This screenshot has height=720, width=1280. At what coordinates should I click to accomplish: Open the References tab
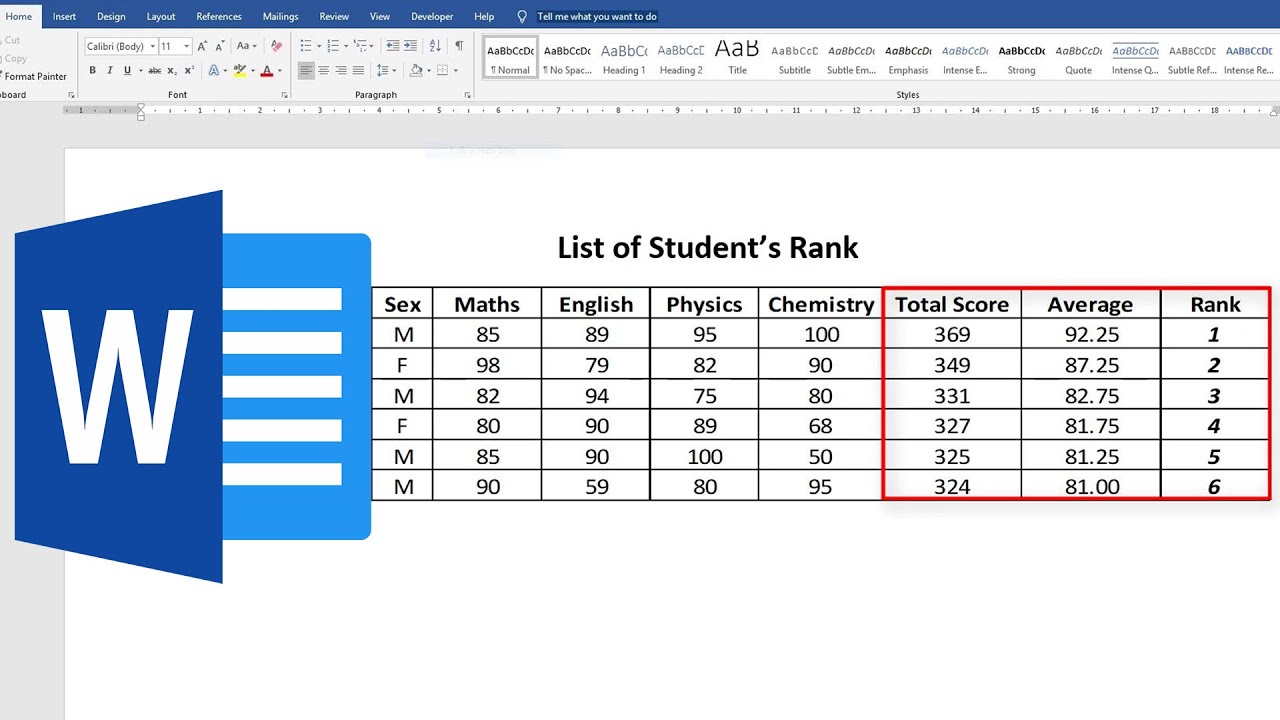pyautogui.click(x=219, y=17)
